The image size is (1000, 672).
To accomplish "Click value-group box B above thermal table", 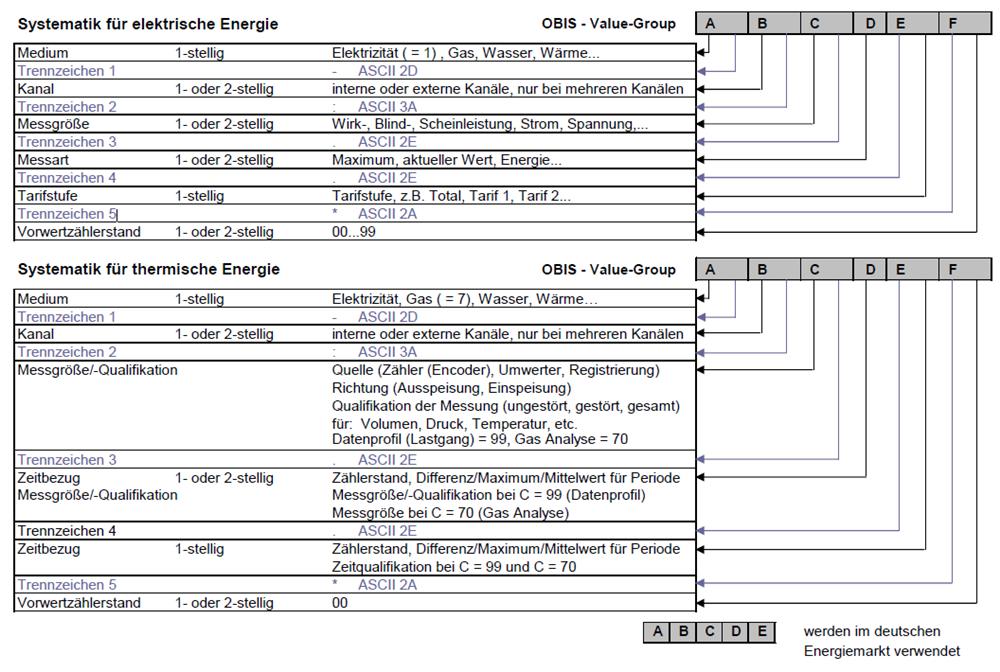I will point(774,269).
